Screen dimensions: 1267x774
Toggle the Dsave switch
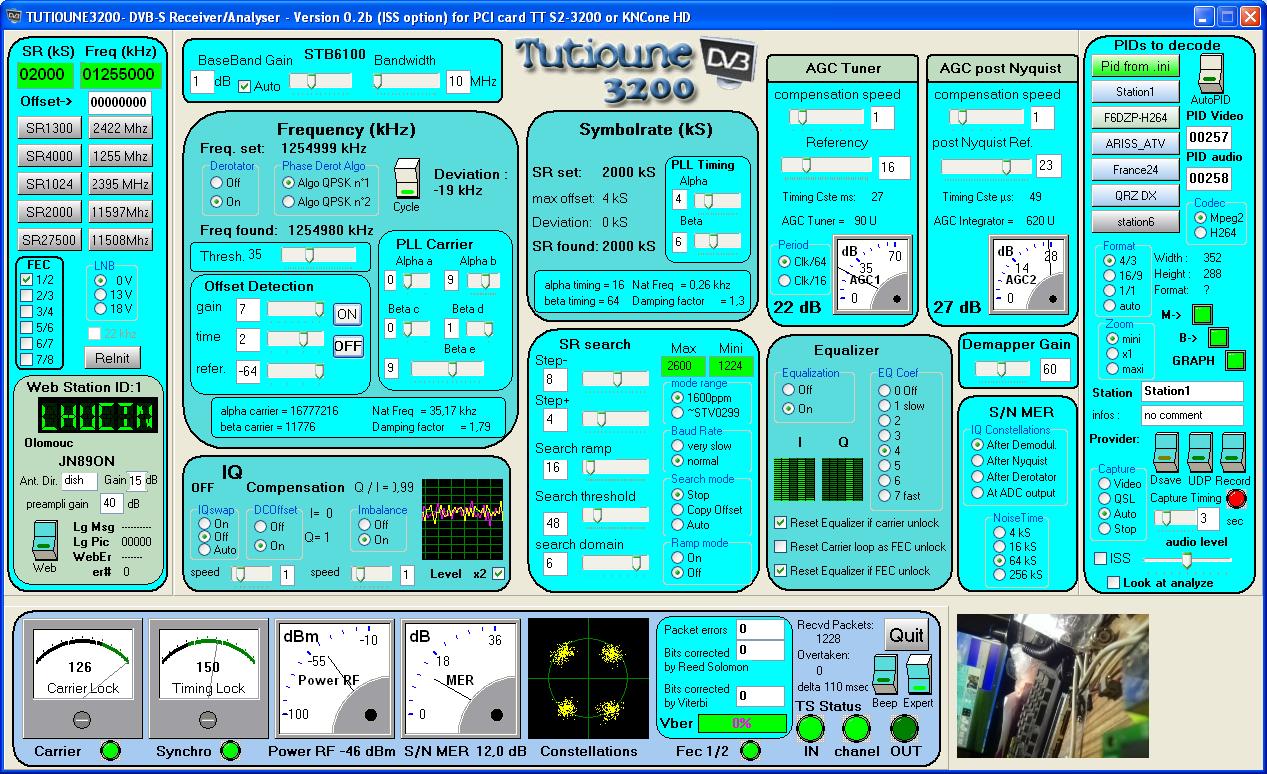coord(1166,453)
